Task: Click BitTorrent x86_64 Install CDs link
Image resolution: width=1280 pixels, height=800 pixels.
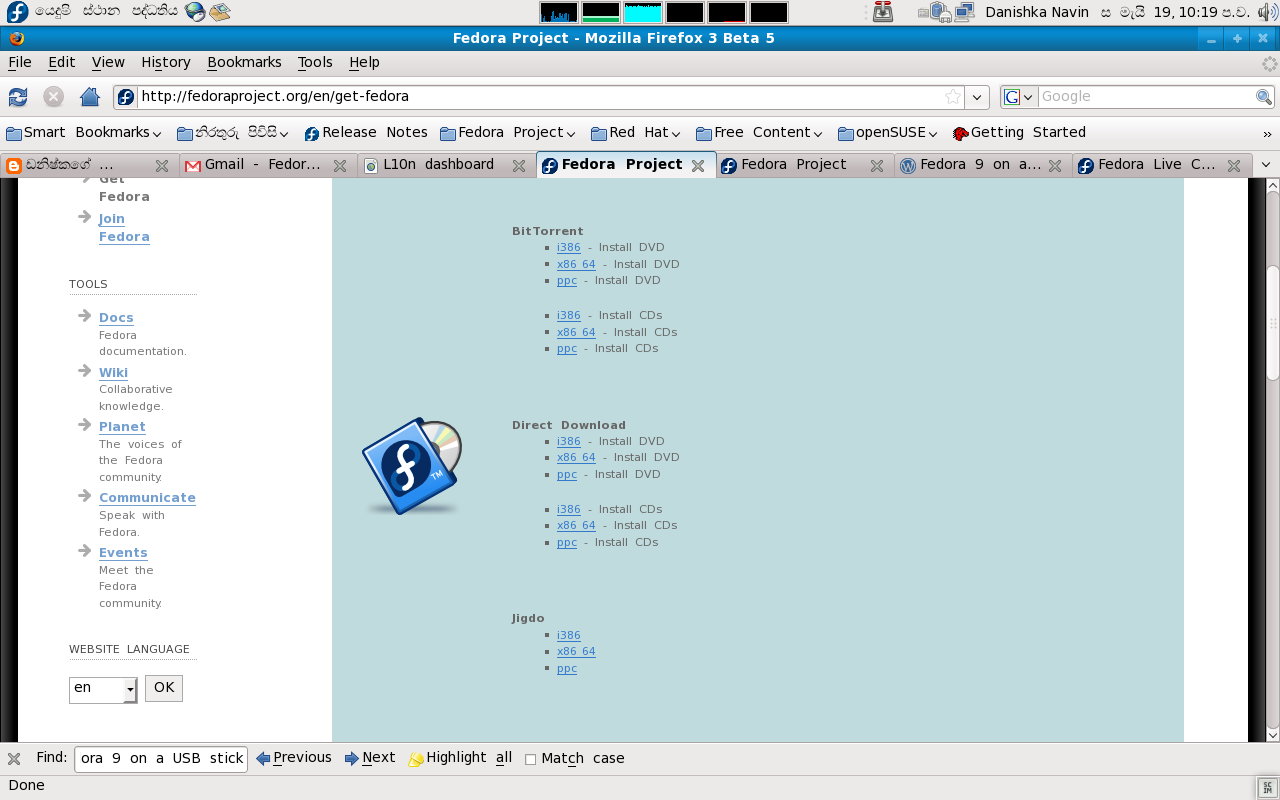Action: pos(576,332)
